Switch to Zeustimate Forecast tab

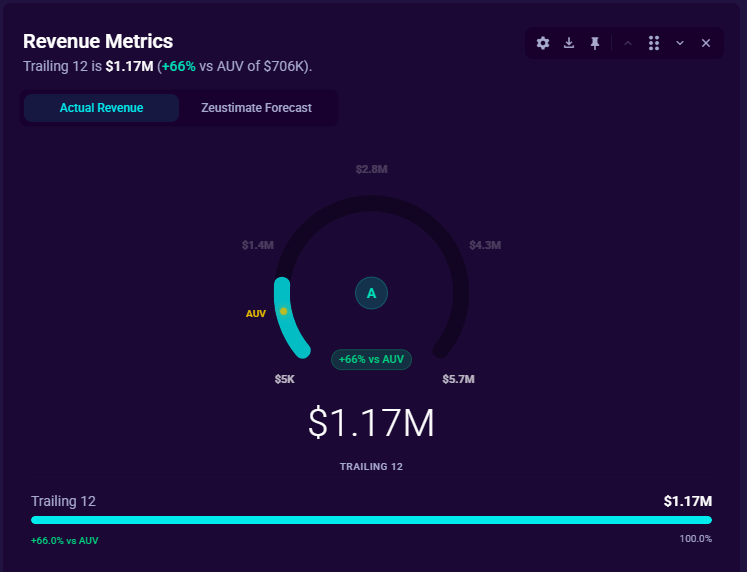[x=256, y=108]
